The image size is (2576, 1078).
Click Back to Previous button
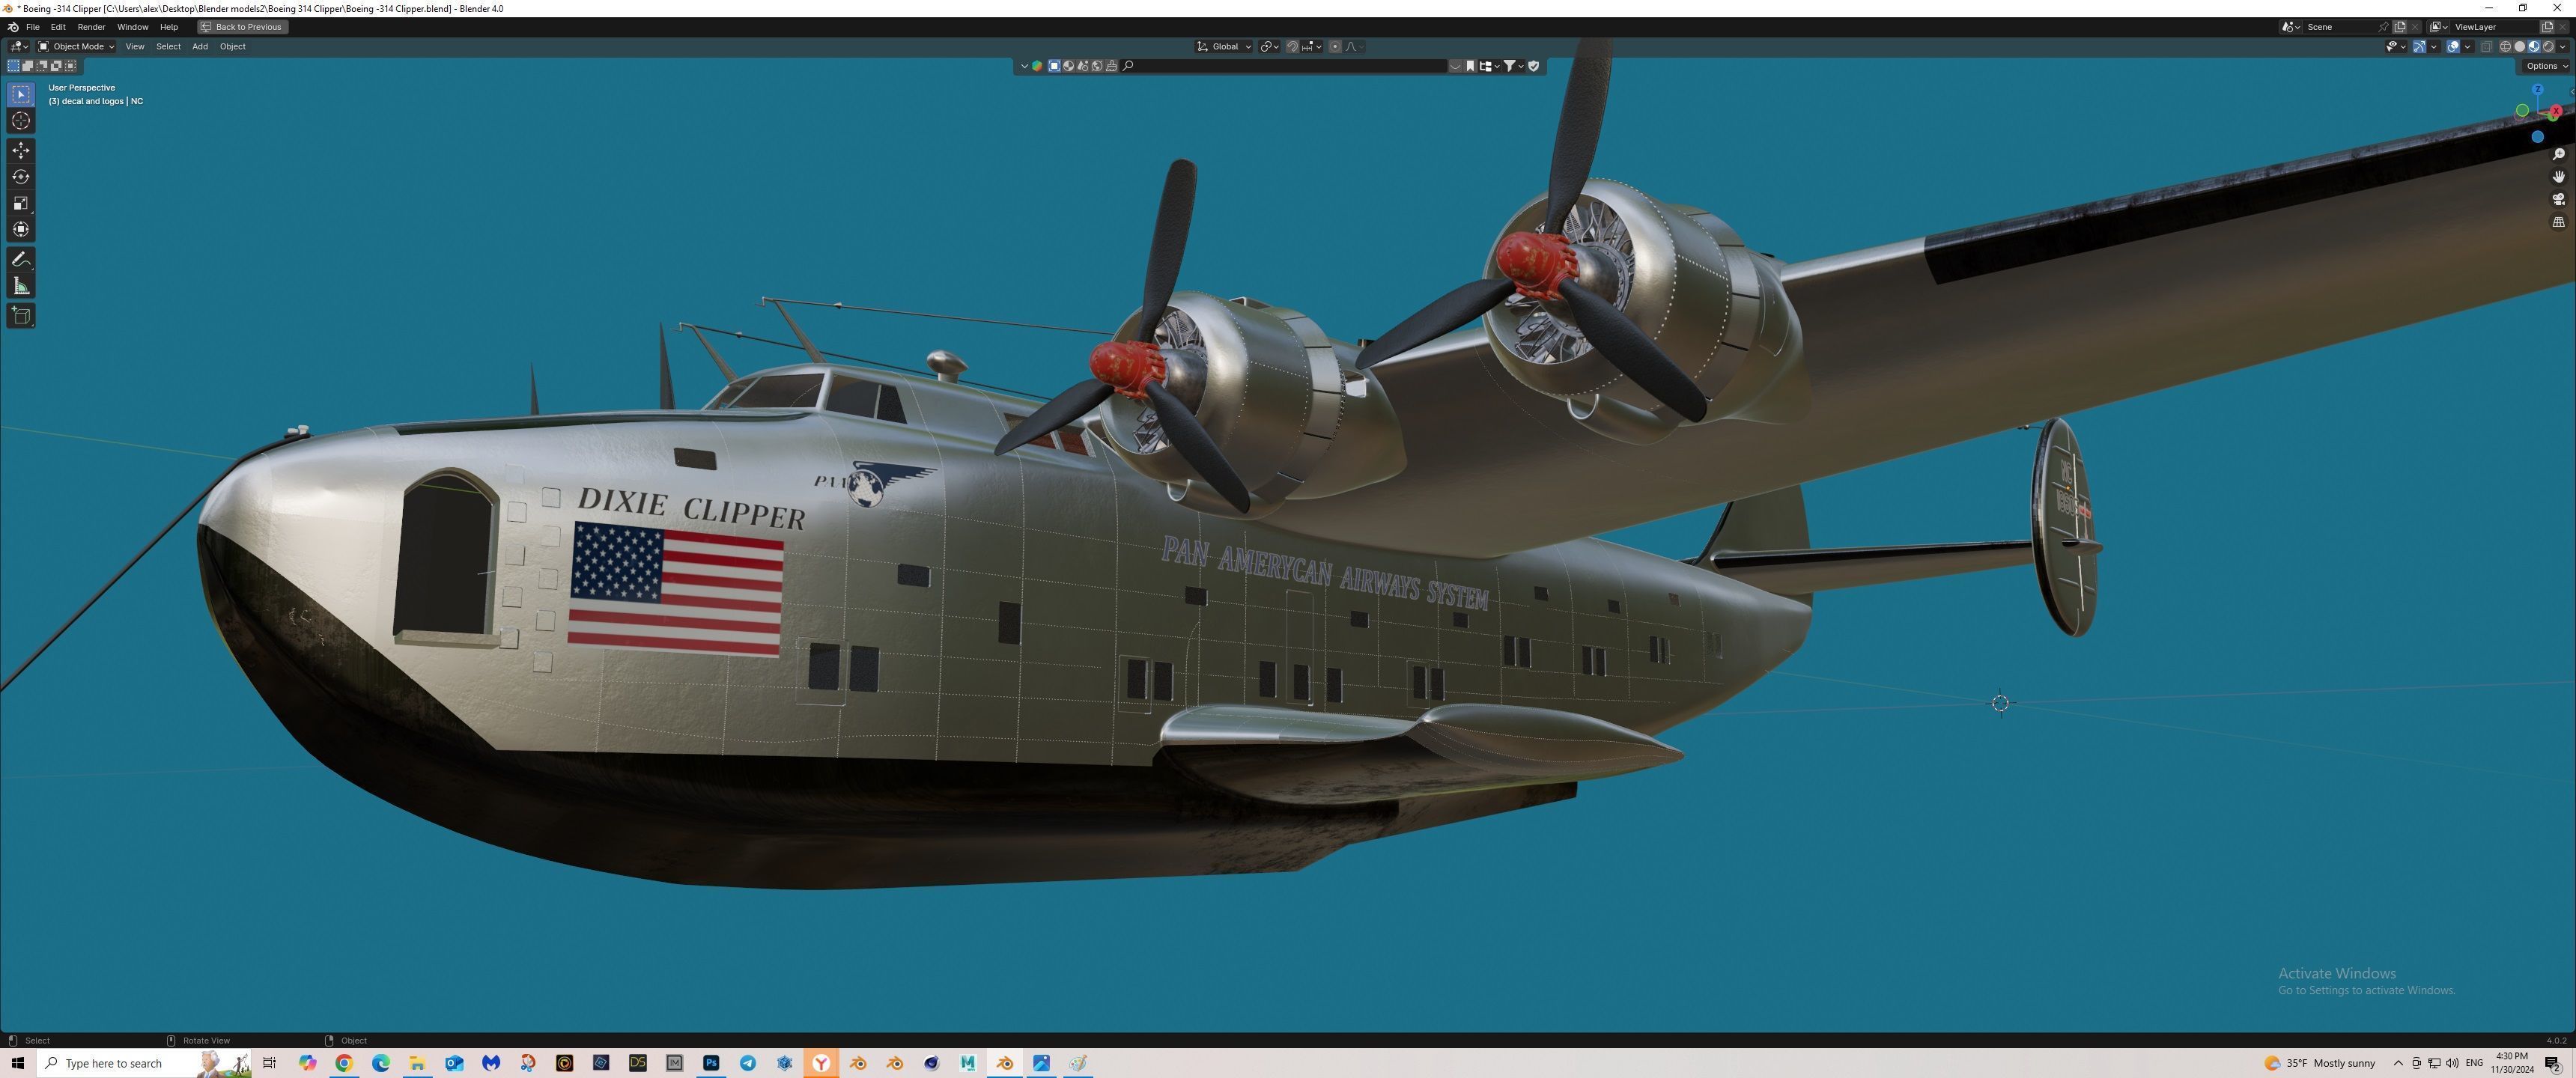[x=242, y=27]
